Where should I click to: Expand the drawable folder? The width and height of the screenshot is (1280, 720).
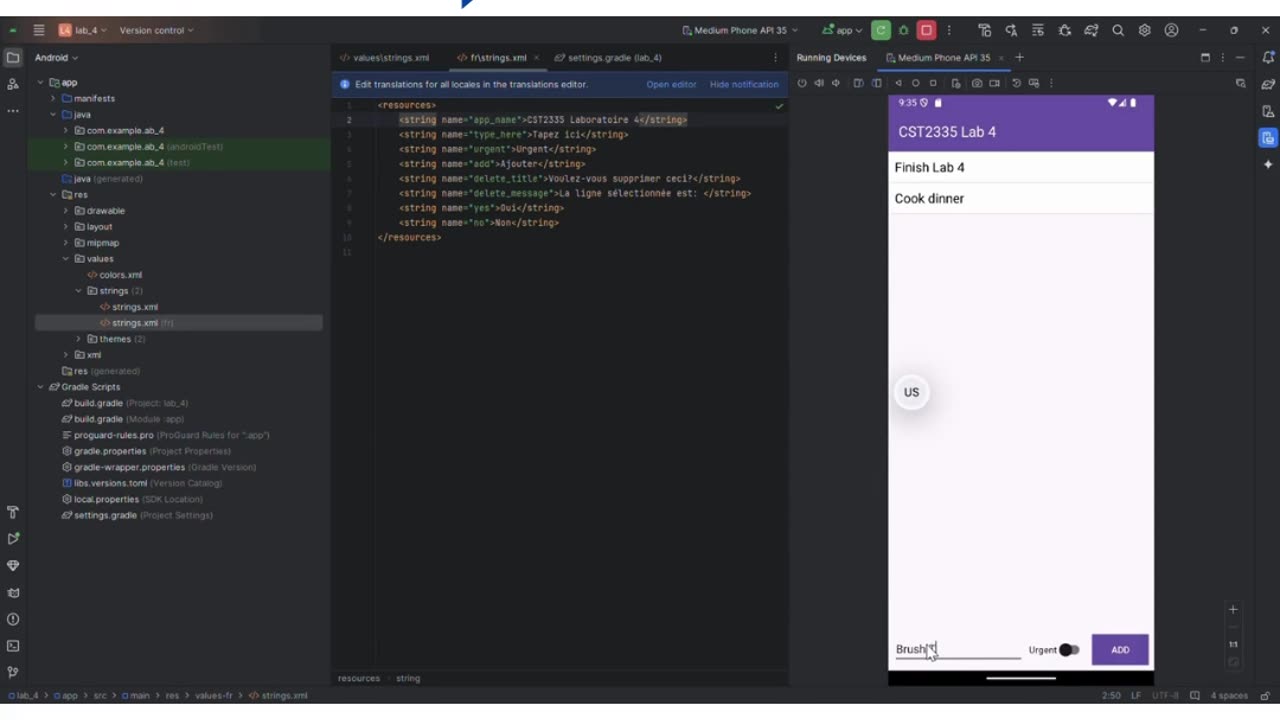(x=66, y=211)
